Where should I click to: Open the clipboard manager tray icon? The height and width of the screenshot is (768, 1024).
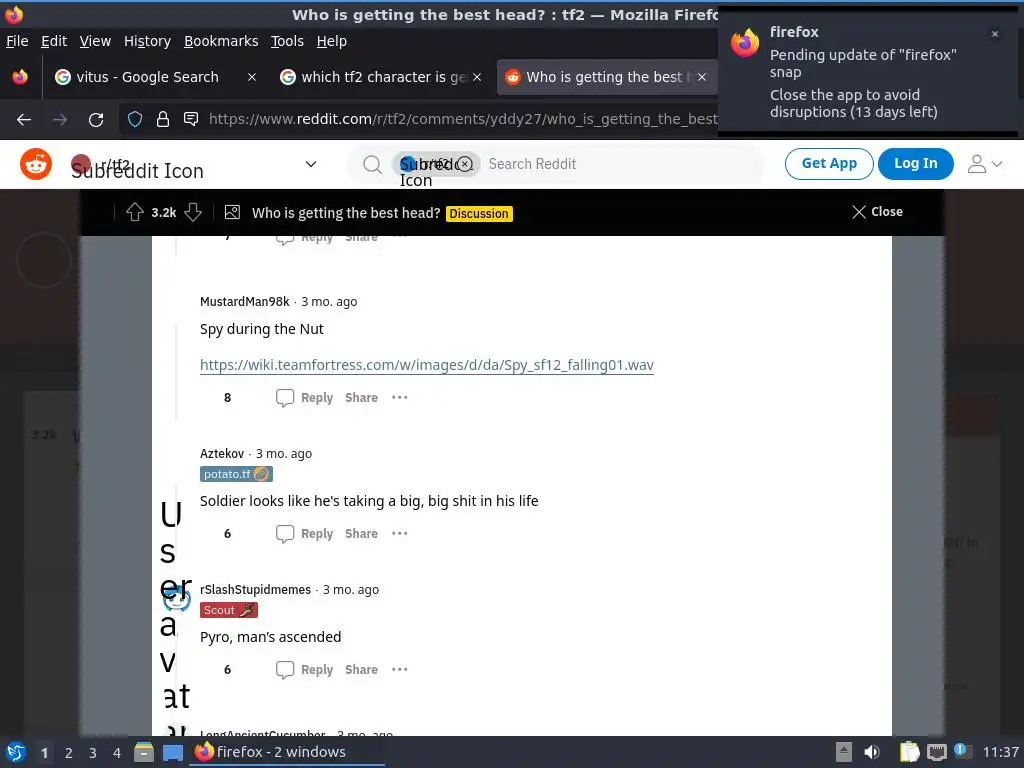(x=909, y=752)
